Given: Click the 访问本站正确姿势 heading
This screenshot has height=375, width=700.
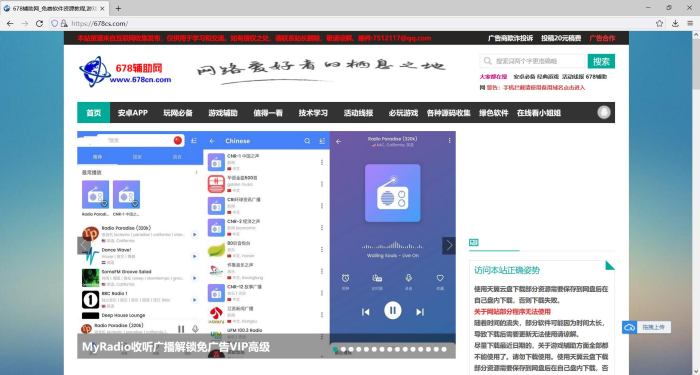Looking at the screenshot, I should 507,270.
